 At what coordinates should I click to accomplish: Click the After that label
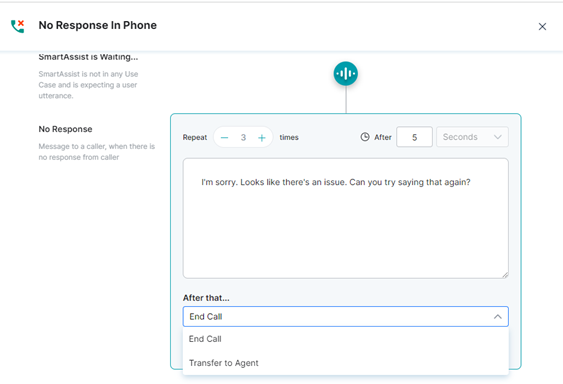pos(206,298)
